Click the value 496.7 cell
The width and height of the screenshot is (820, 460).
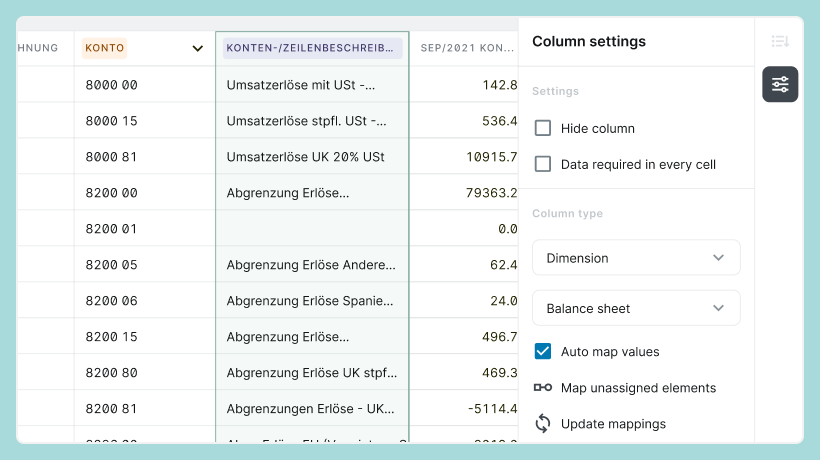pos(464,337)
